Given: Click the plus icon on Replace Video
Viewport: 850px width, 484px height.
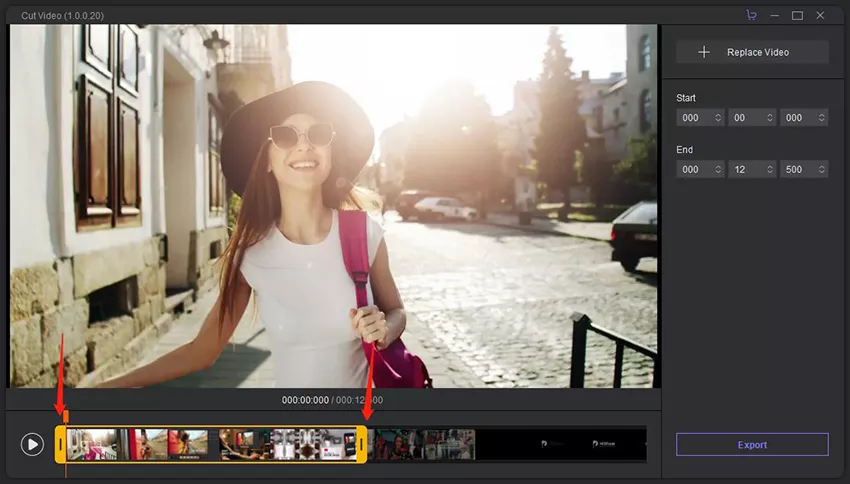Looking at the screenshot, I should 704,53.
